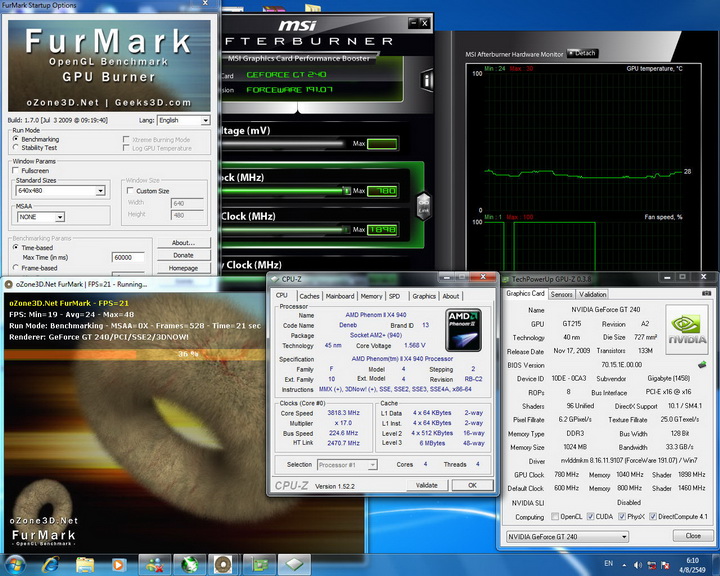Screen dimensions: 720x576
Task: Click CPU-Z Validate button
Action: click(x=427, y=485)
